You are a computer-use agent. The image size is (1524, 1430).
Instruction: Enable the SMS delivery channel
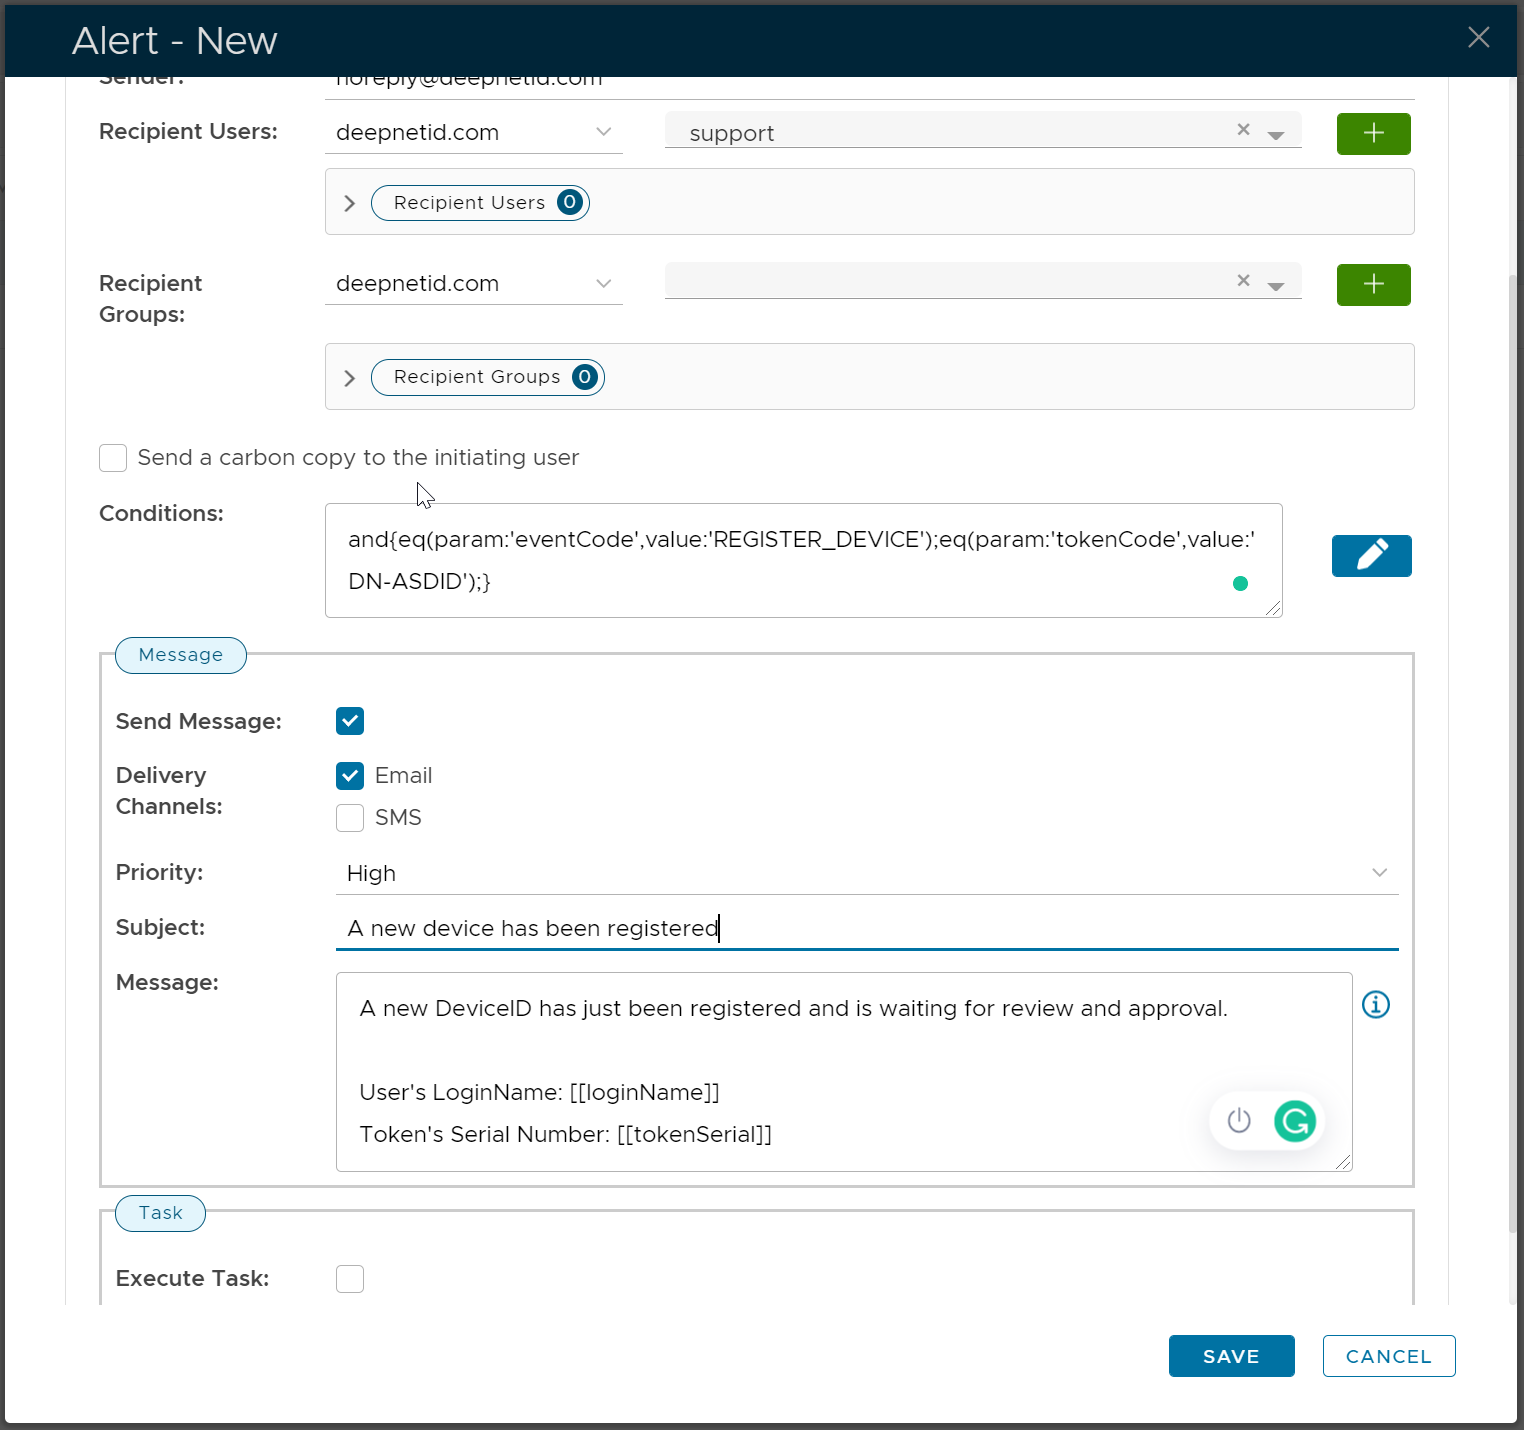[x=350, y=818]
